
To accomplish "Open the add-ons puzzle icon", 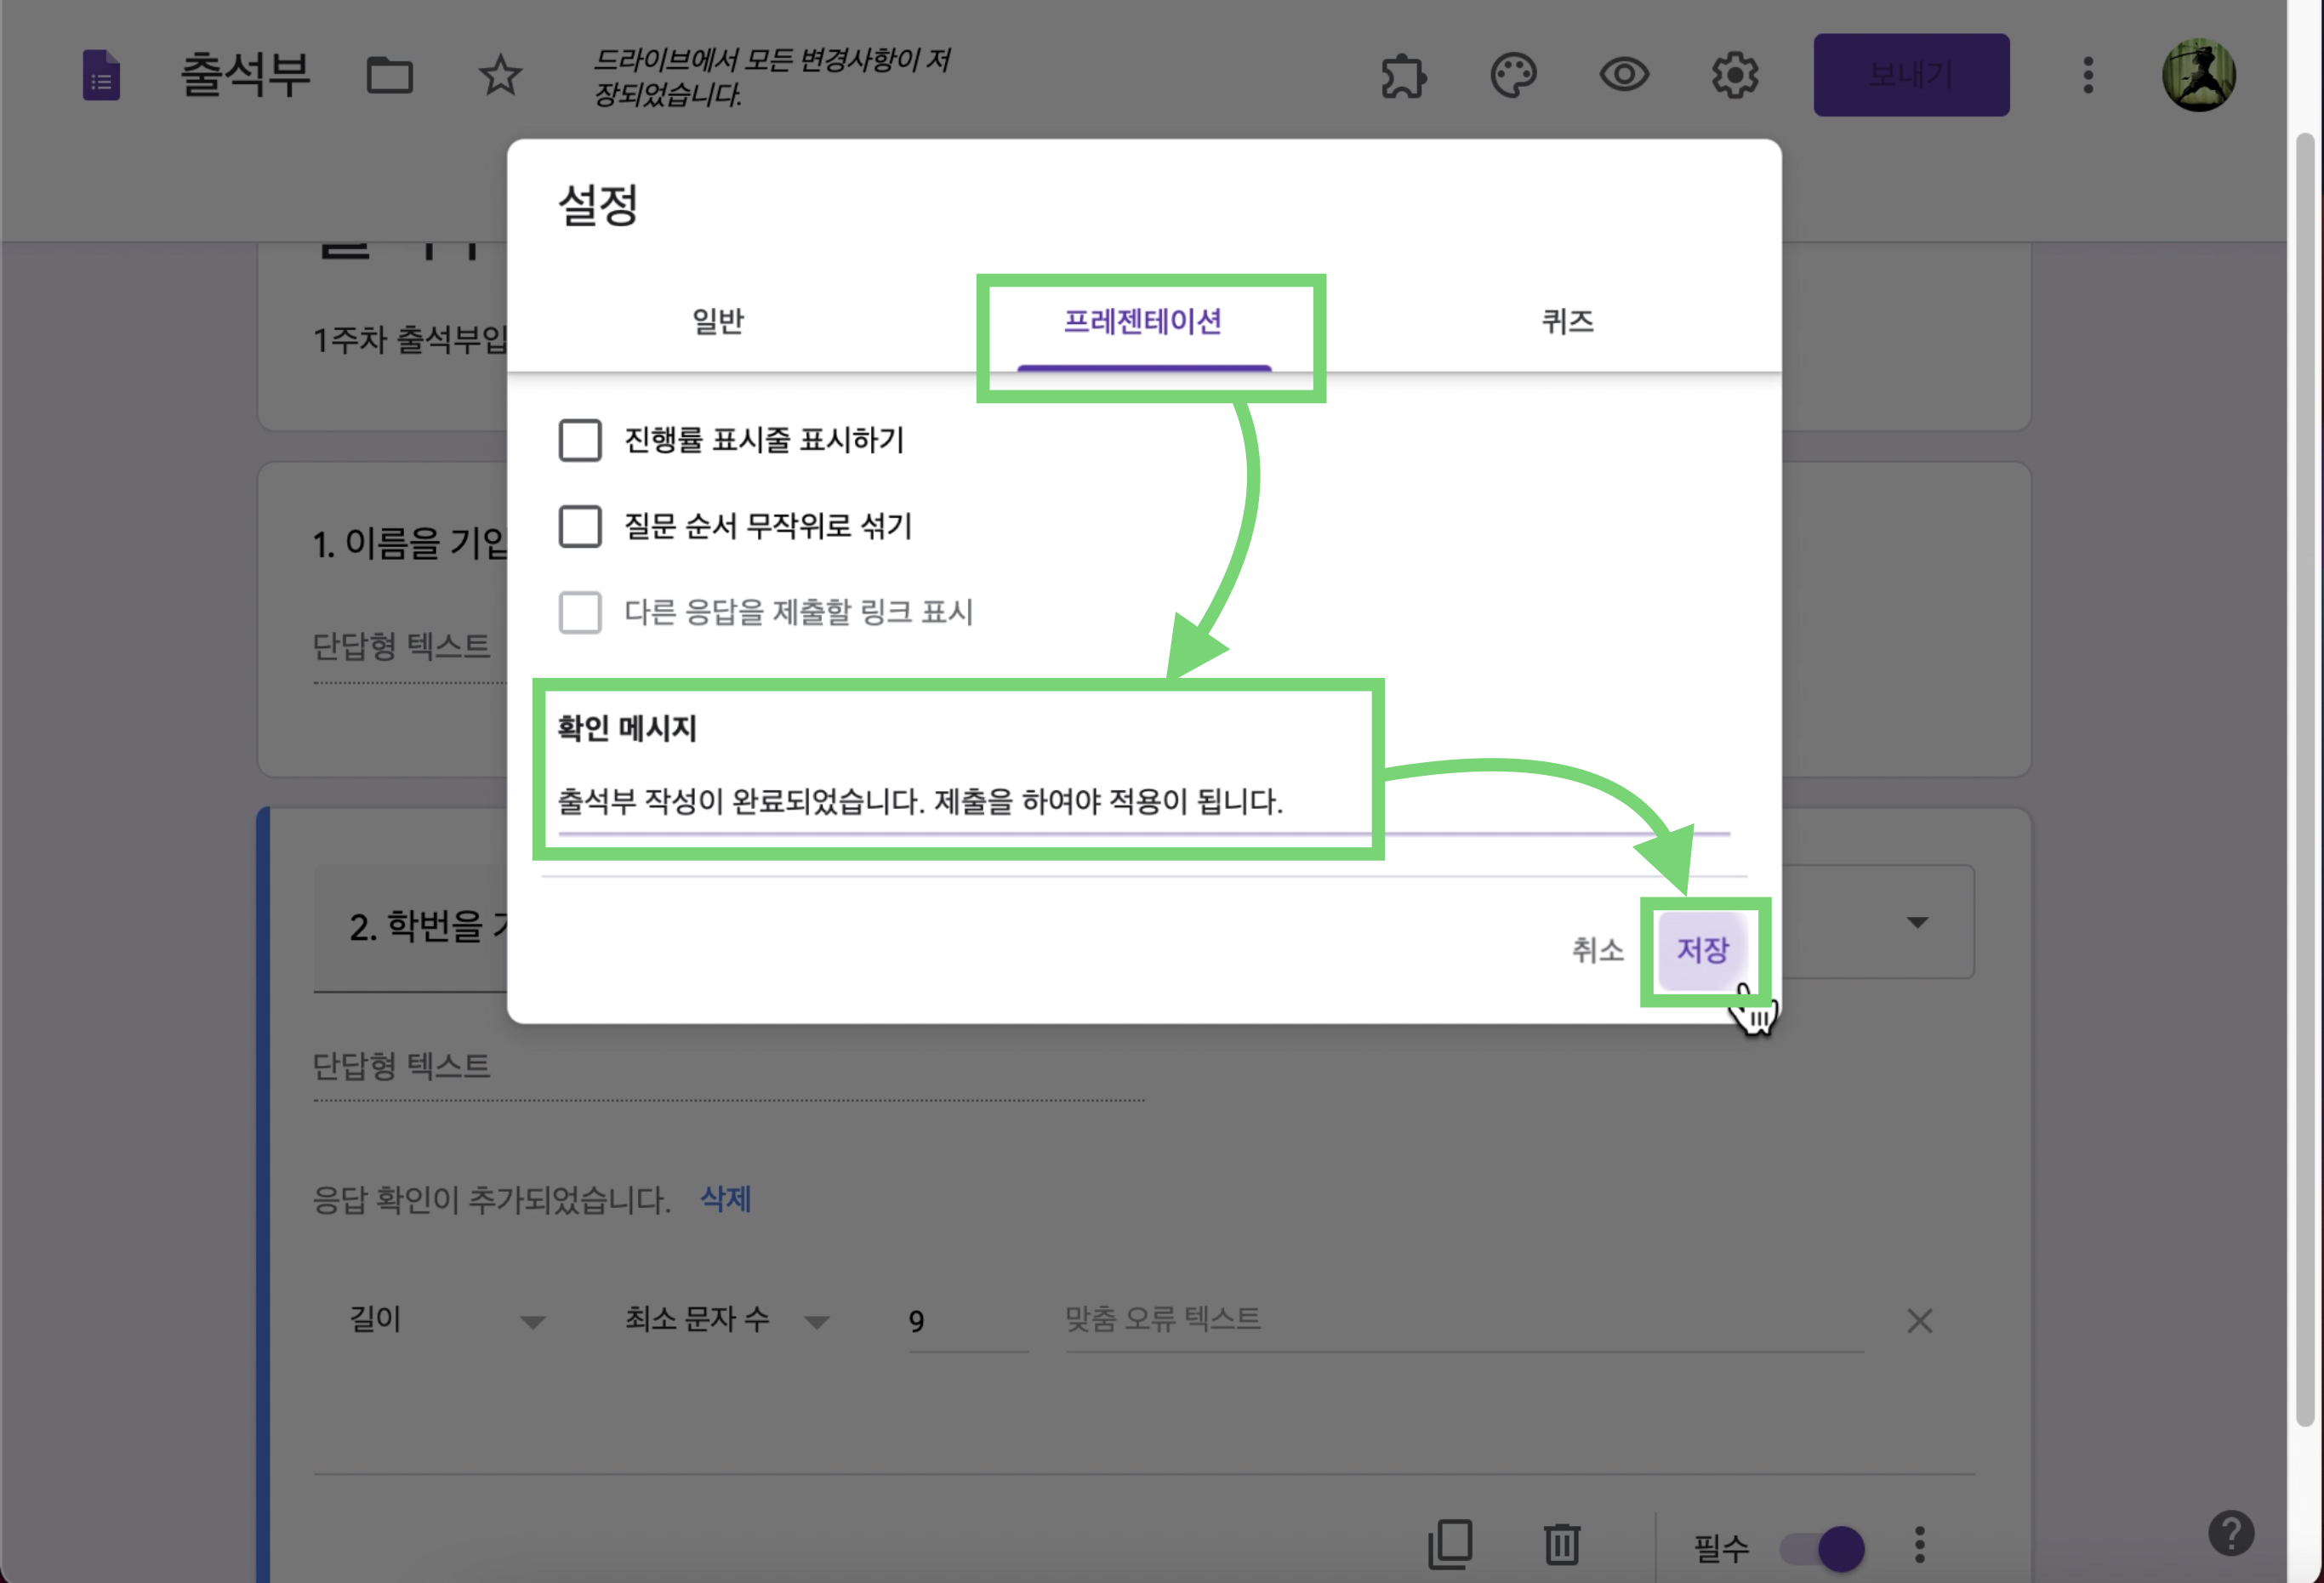I will pyautogui.click(x=1403, y=75).
